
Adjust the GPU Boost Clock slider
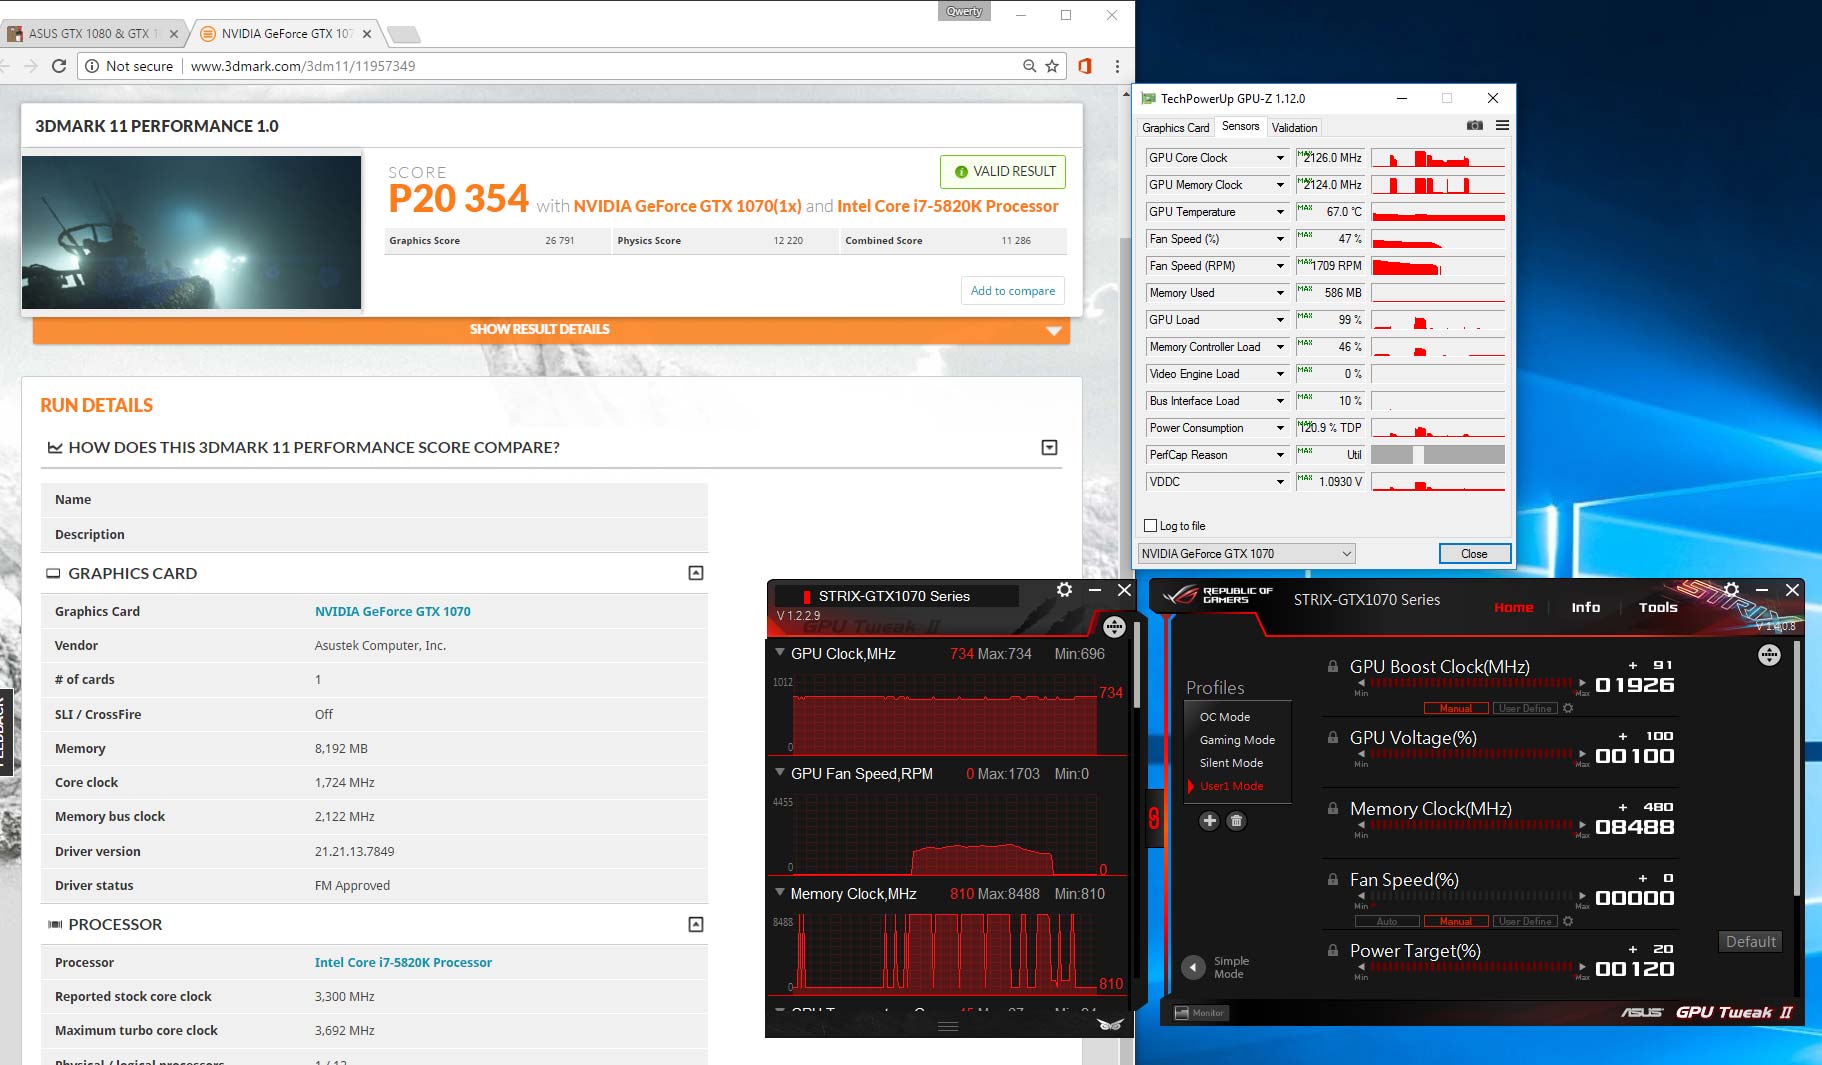[1471, 683]
